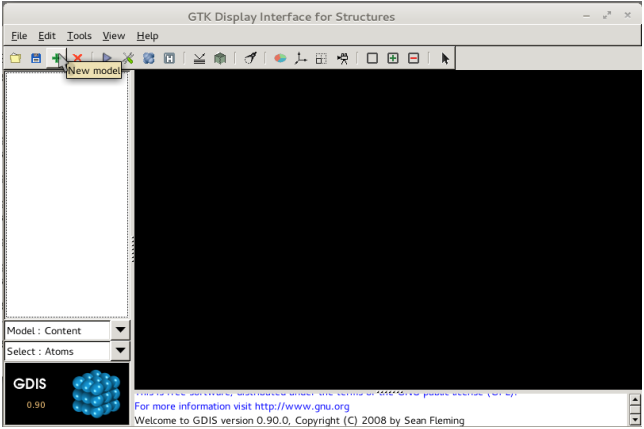Create a new model with the green plus

click(x=56, y=58)
